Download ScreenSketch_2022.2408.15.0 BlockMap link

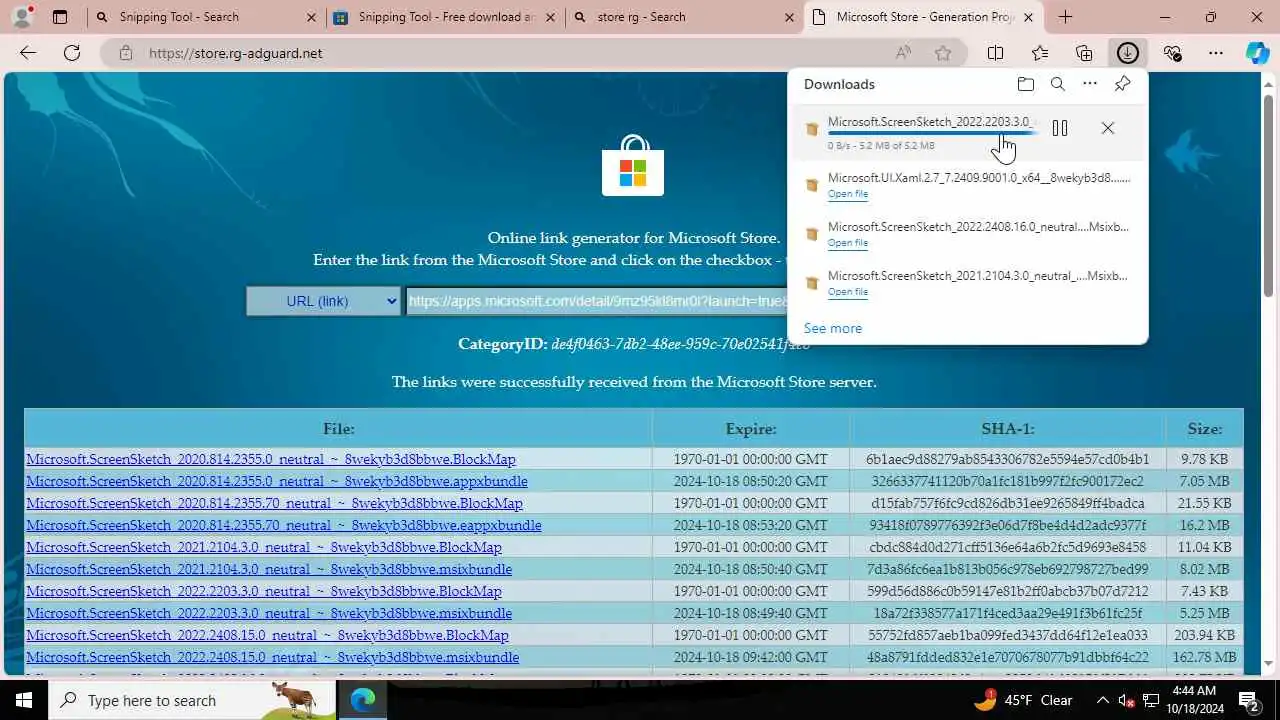click(x=267, y=635)
